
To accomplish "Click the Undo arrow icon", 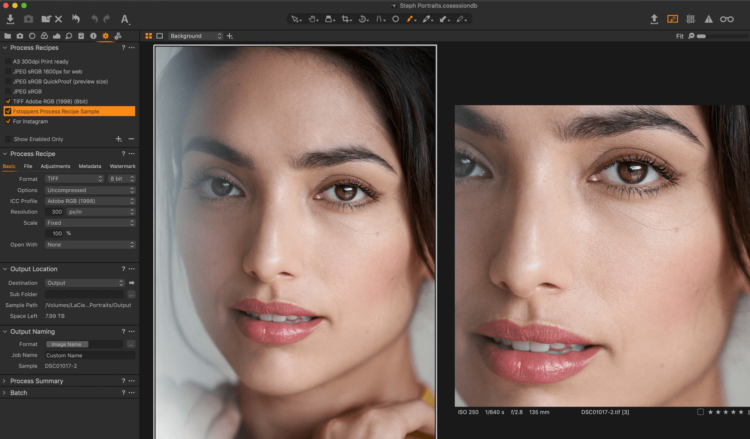I will [x=94, y=19].
